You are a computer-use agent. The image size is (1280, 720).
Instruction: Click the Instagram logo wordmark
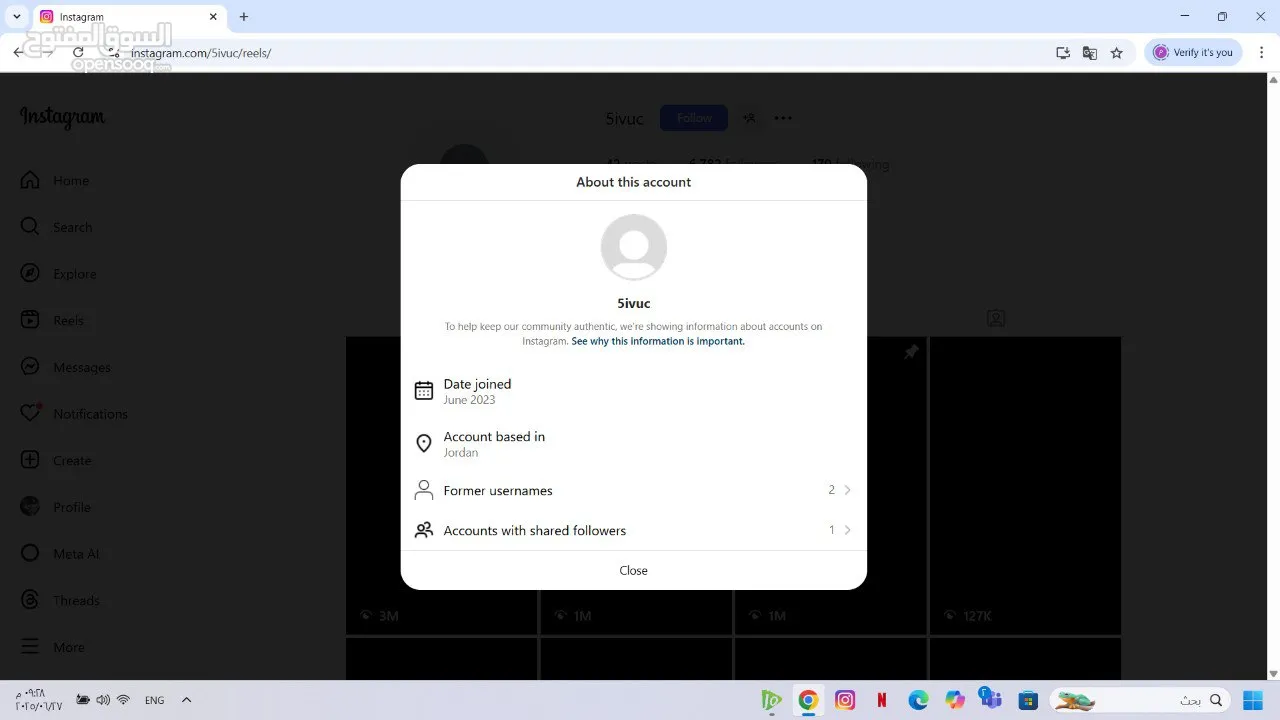coord(62,118)
